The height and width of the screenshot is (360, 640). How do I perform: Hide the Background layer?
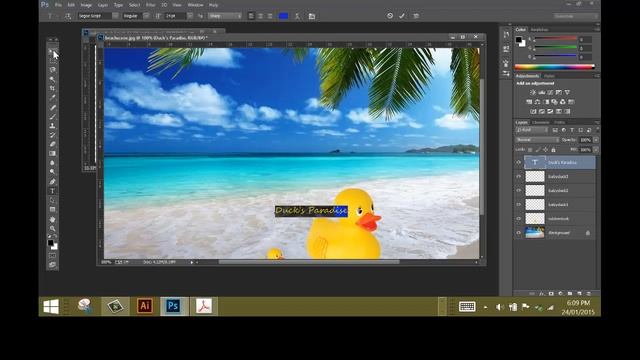click(x=519, y=233)
